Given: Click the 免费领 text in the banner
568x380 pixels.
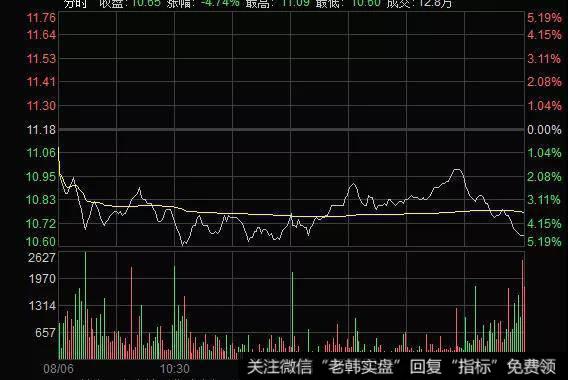Looking at the screenshot, I should 531,367.
